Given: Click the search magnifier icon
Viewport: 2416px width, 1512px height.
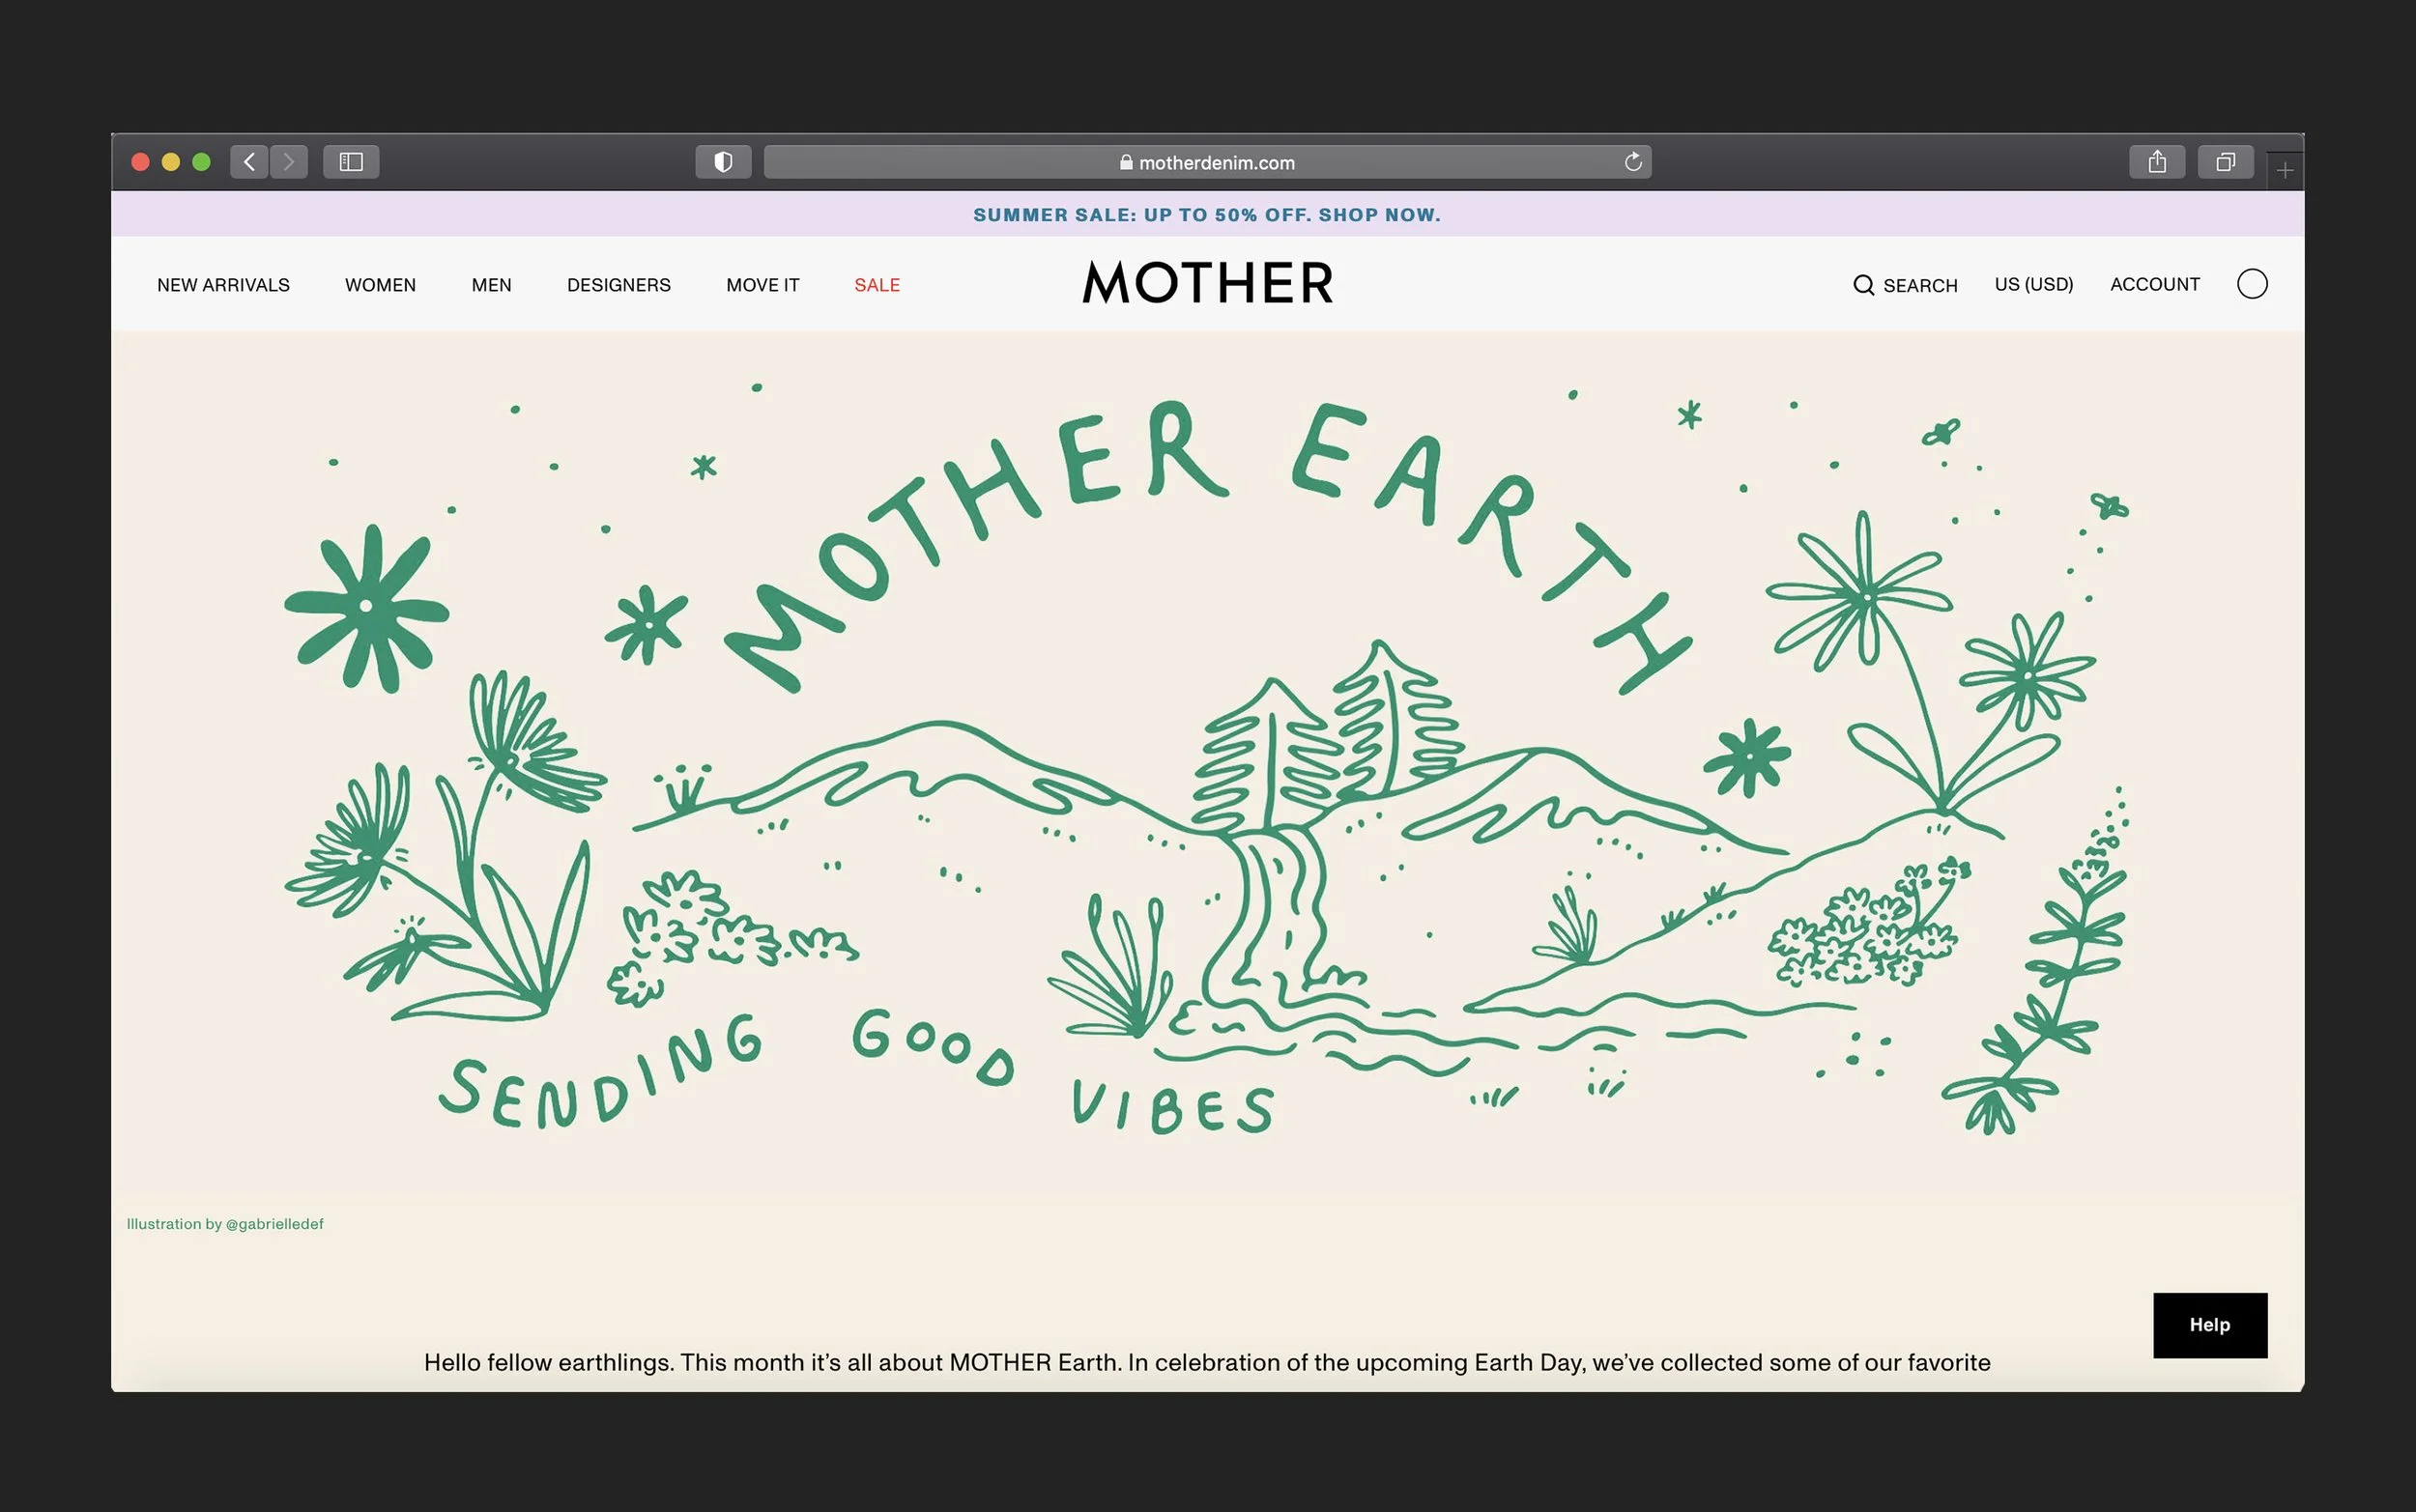Looking at the screenshot, I should pyautogui.click(x=1863, y=285).
